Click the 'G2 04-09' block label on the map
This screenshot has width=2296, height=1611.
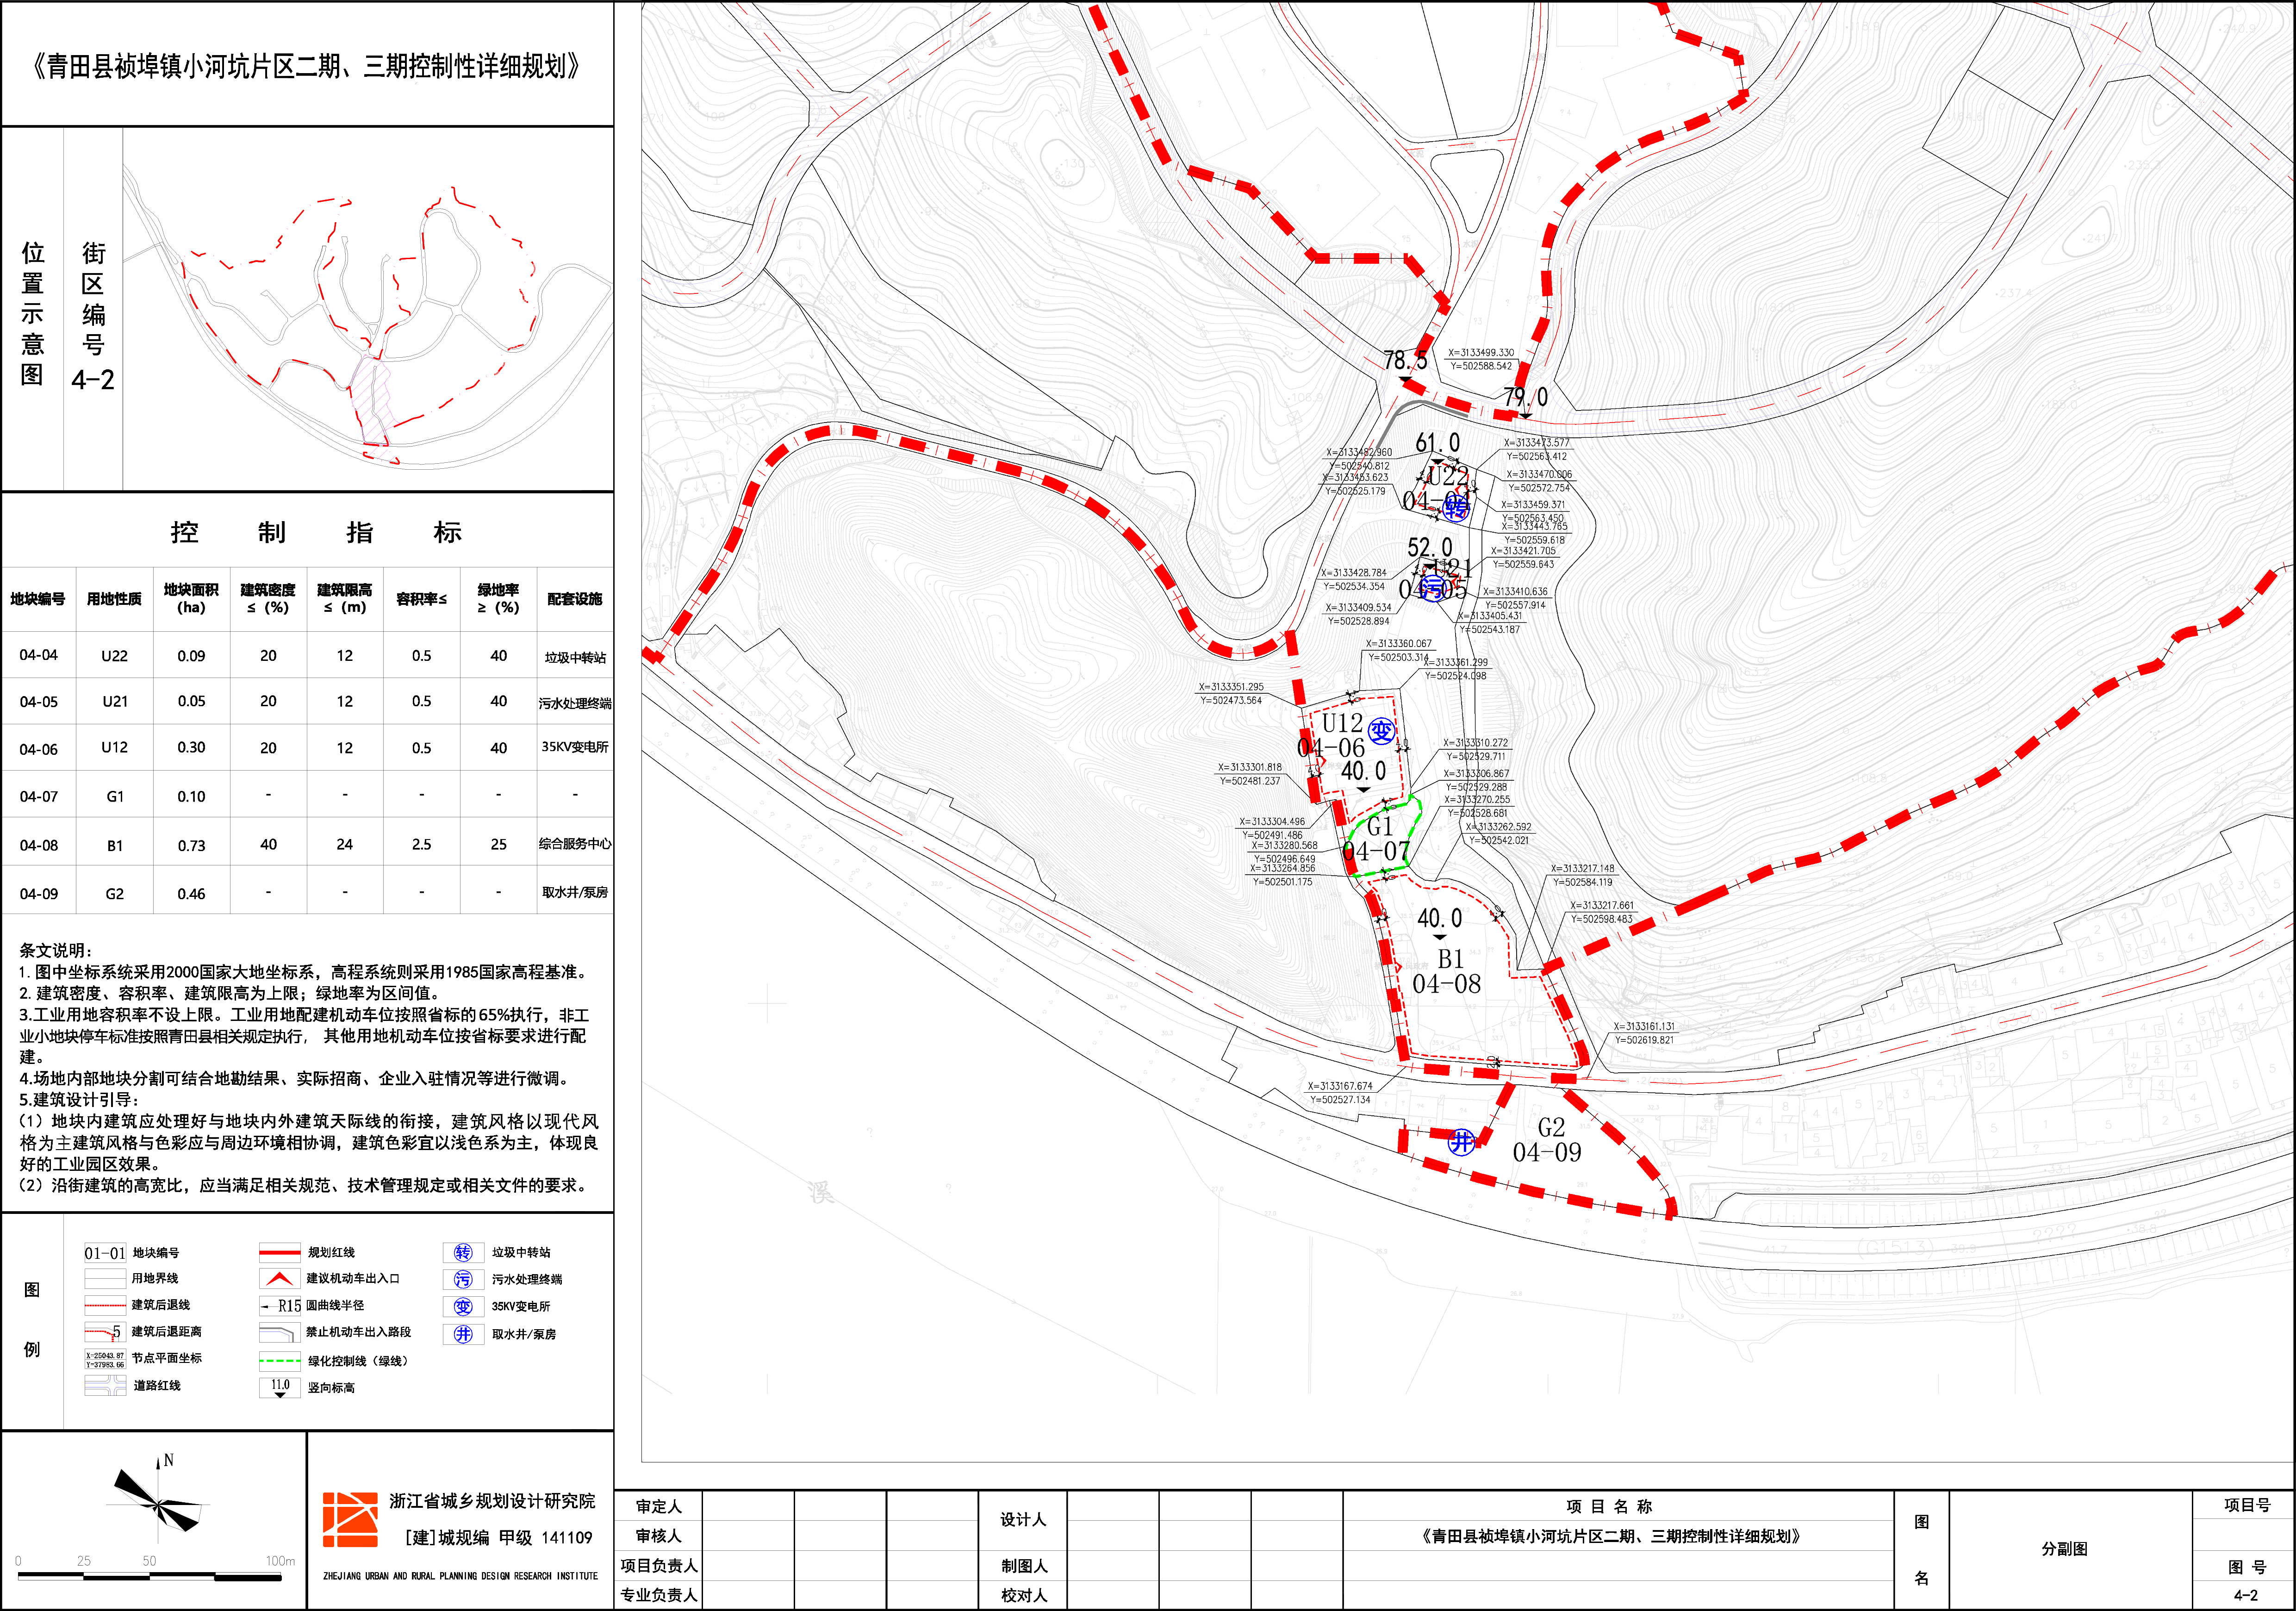(1548, 1140)
